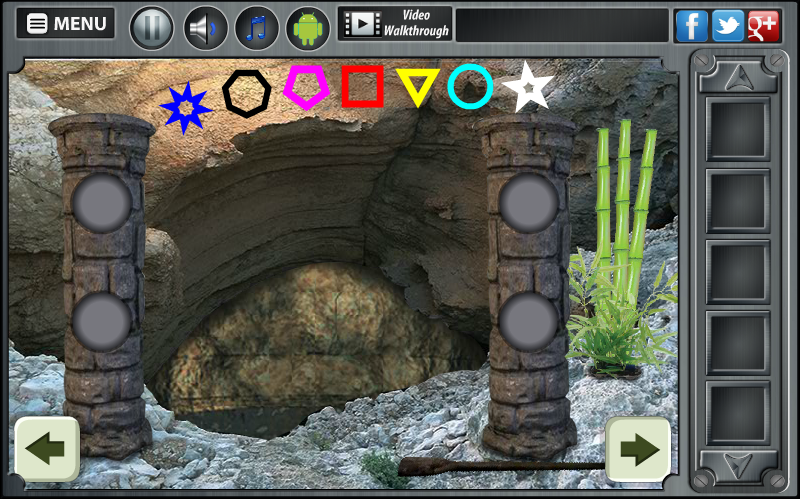Share on Google Plus

point(763,26)
